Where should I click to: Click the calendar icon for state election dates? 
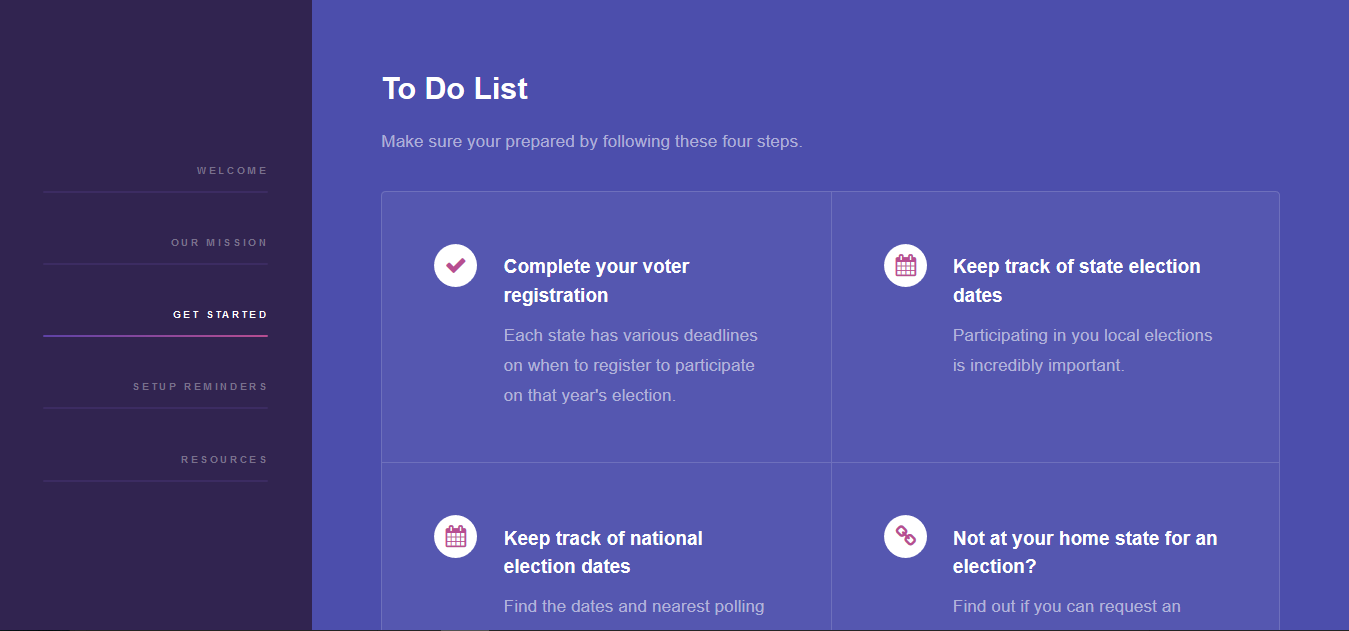[905, 266]
